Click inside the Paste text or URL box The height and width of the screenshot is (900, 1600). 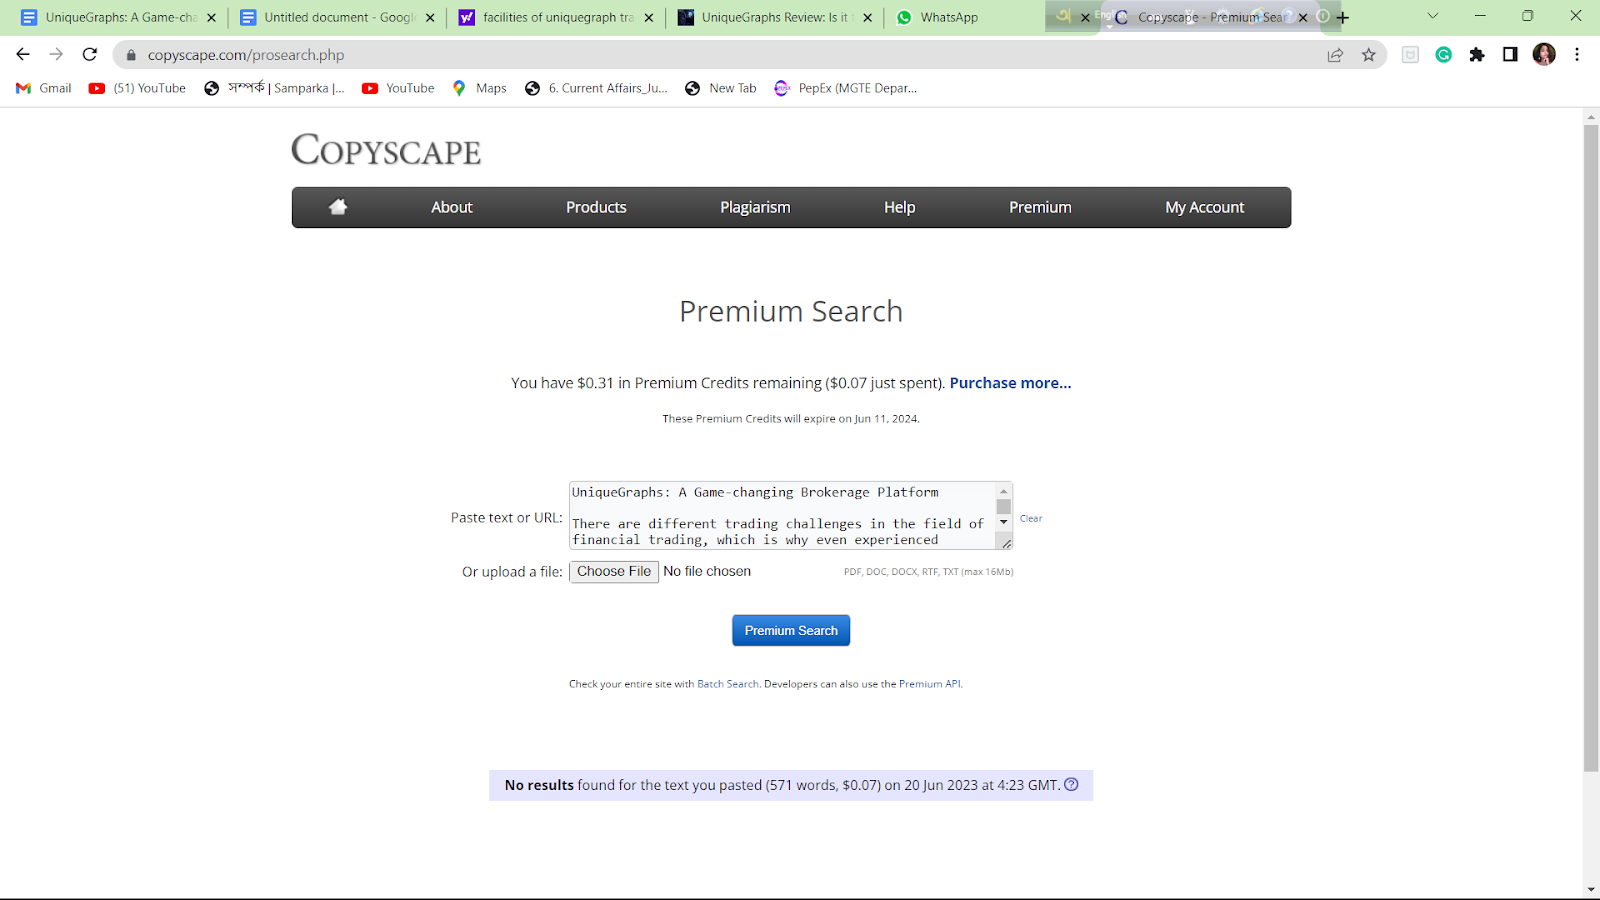[x=782, y=516]
